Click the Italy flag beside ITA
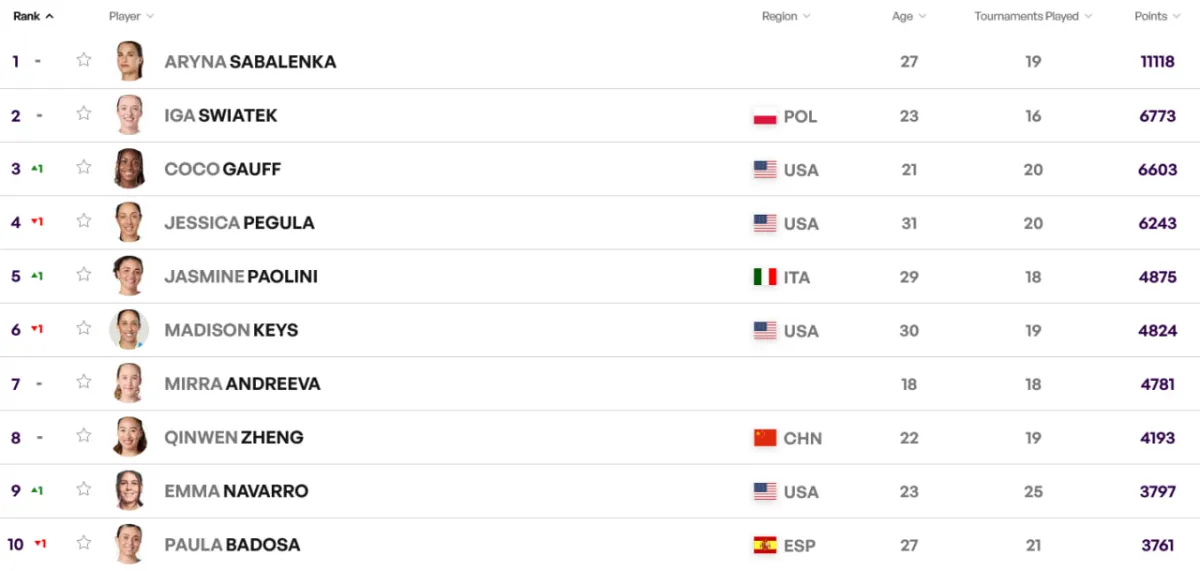 pos(765,277)
